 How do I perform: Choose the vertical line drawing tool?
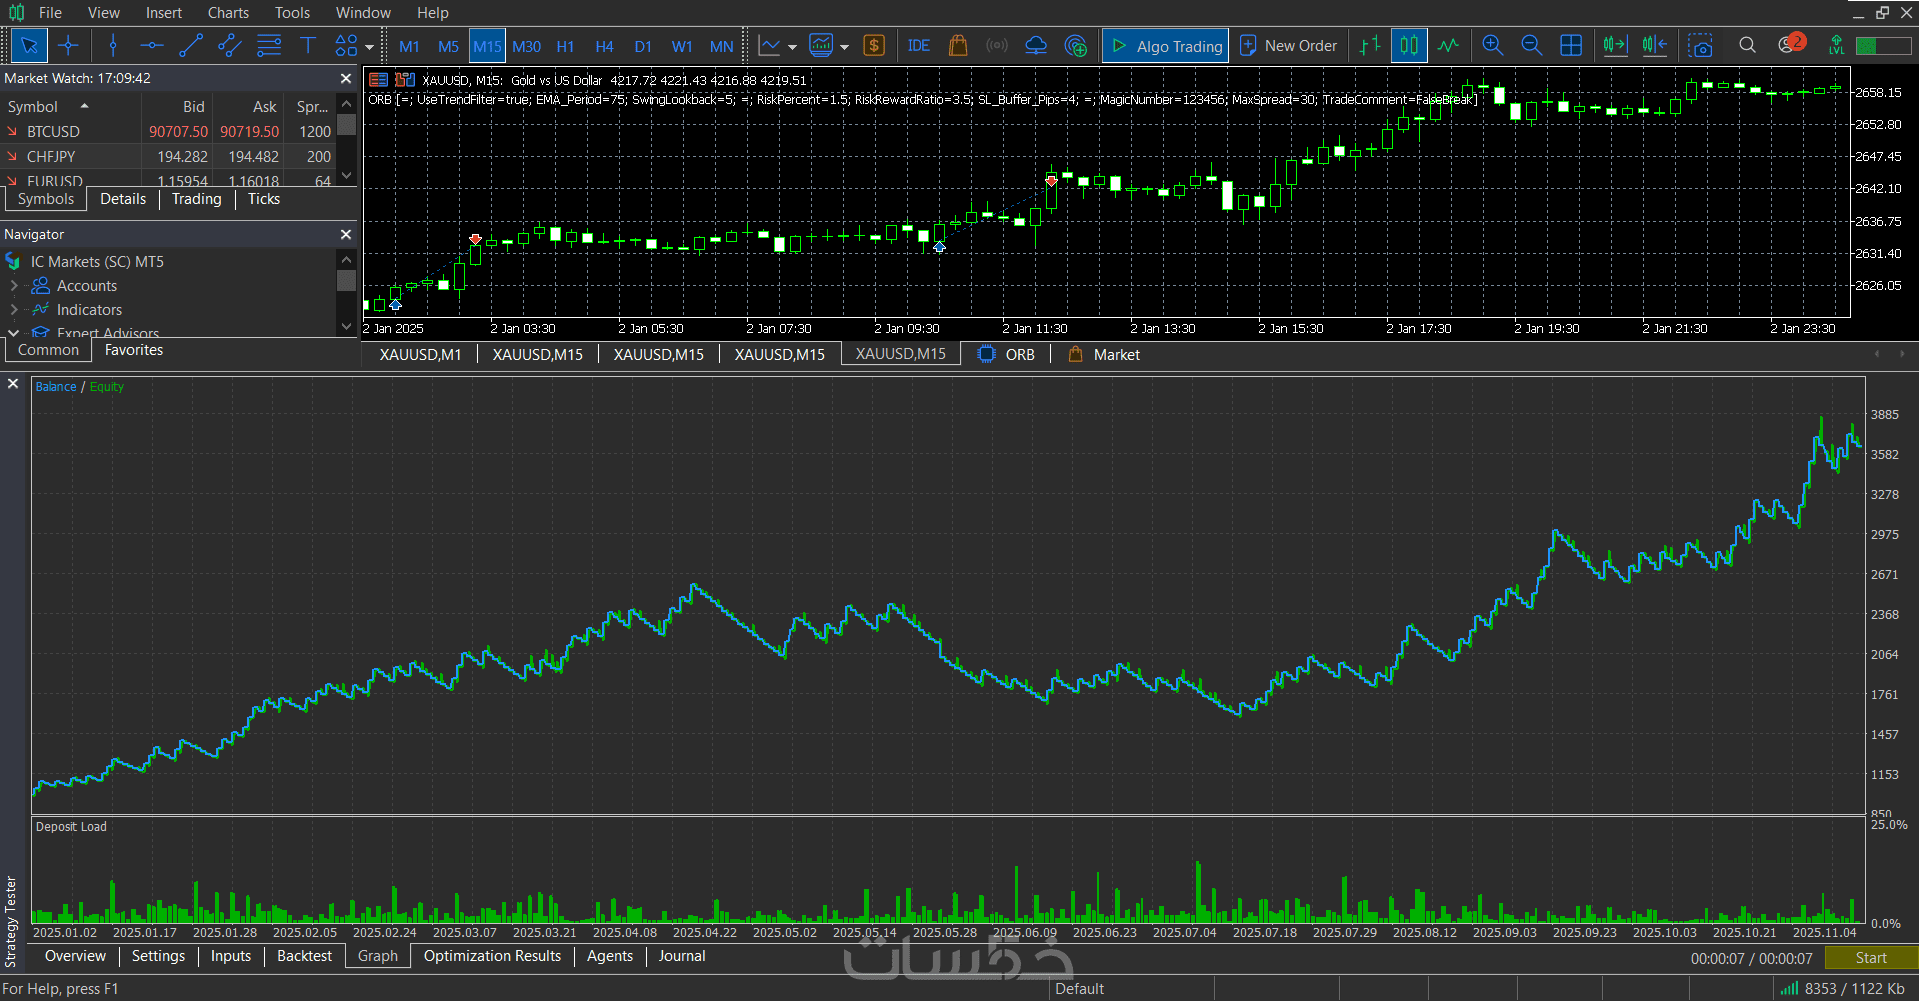tap(113, 45)
